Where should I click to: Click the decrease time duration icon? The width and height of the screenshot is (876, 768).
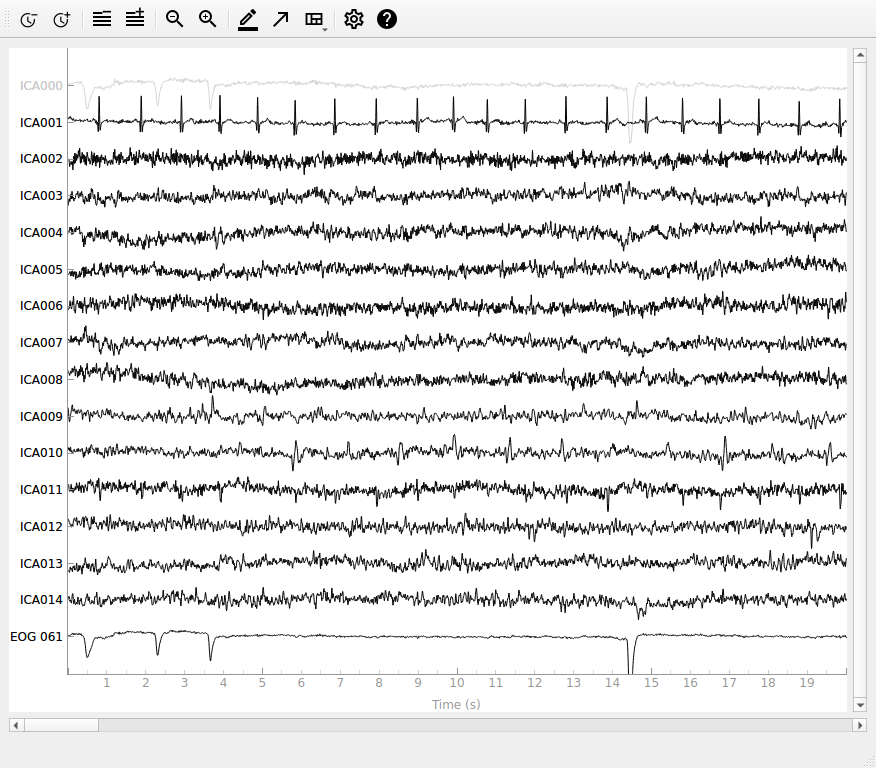[28, 20]
